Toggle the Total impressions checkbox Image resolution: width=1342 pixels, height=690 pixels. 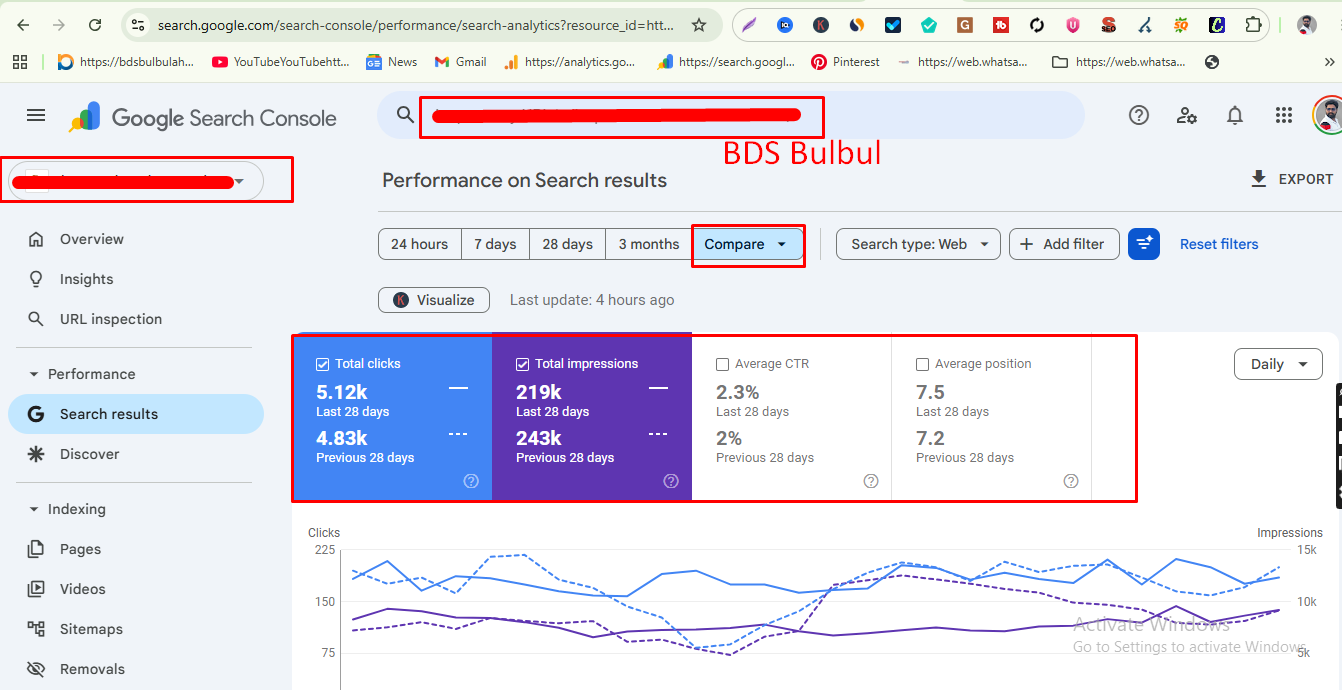click(522, 364)
